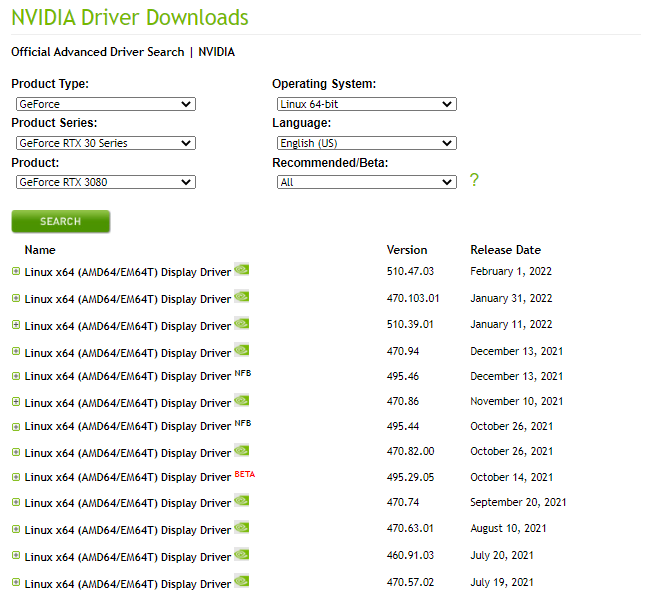648x597 pixels.
Task: Open the Product Type dropdown
Action: (x=106, y=104)
